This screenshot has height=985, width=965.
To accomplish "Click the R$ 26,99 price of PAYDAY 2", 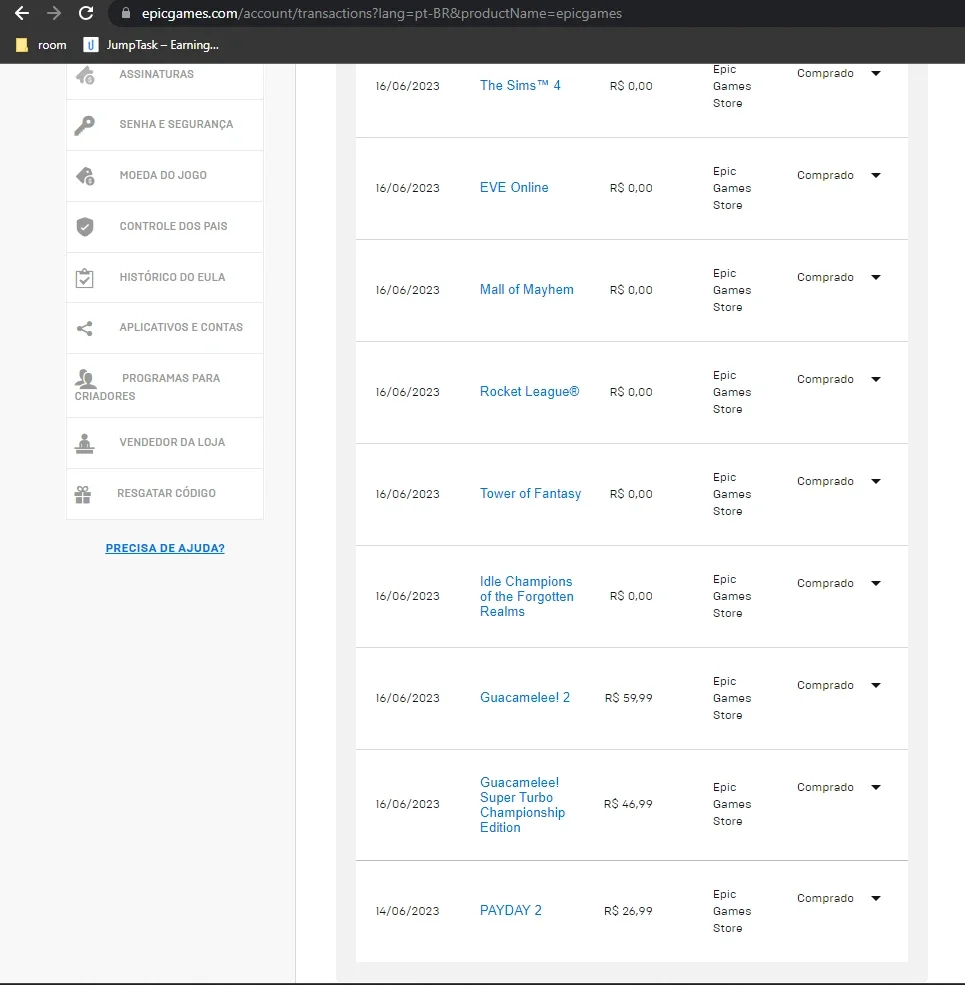I will pos(628,911).
